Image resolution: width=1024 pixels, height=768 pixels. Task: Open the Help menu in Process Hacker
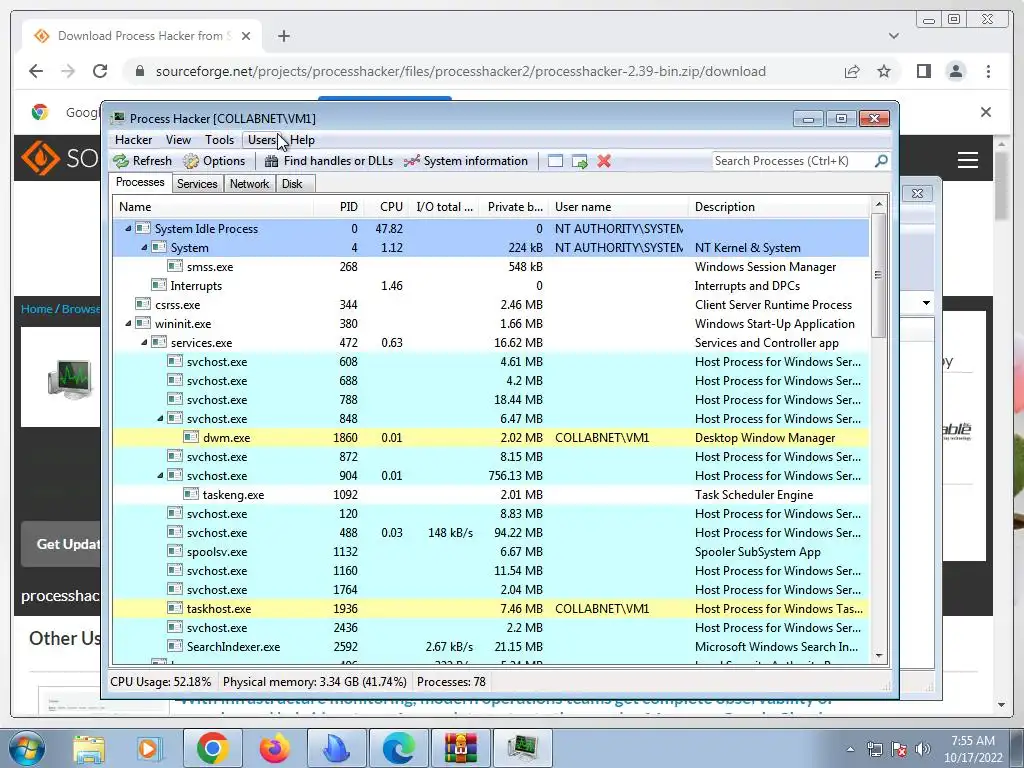click(x=302, y=140)
